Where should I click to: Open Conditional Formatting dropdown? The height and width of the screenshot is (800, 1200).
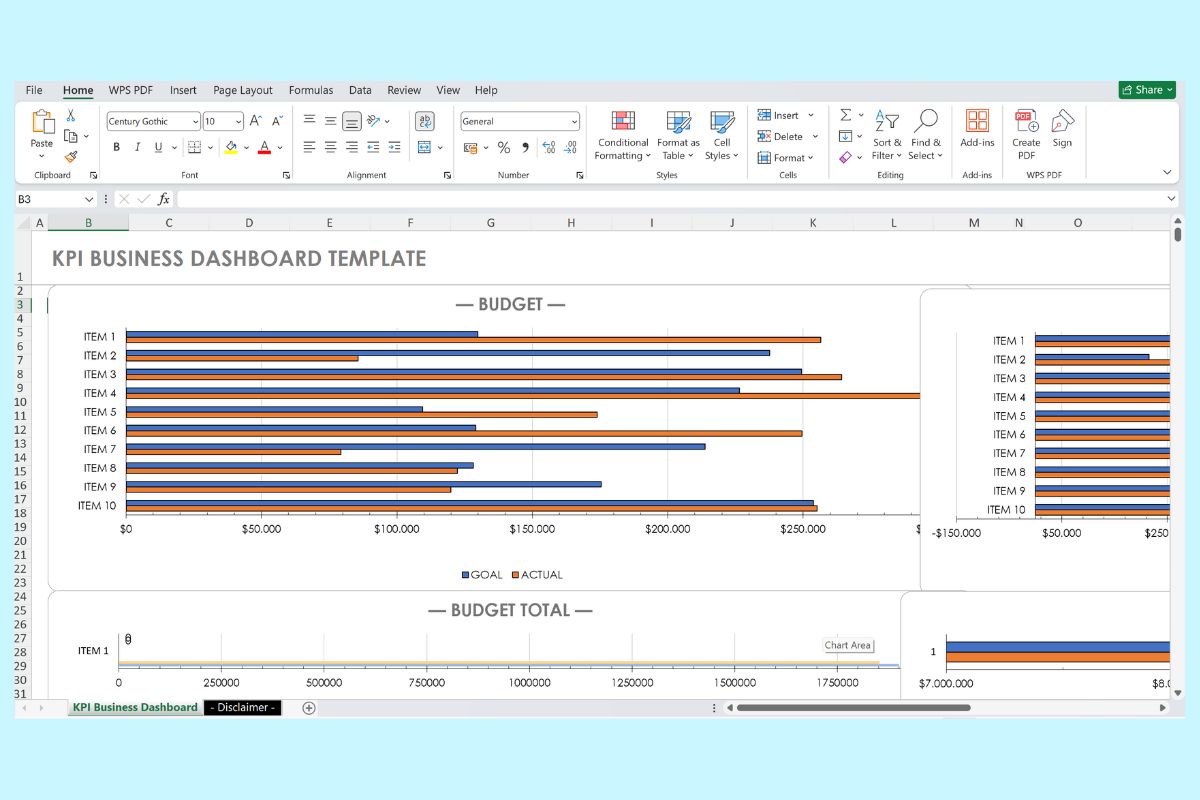pyautogui.click(x=622, y=135)
